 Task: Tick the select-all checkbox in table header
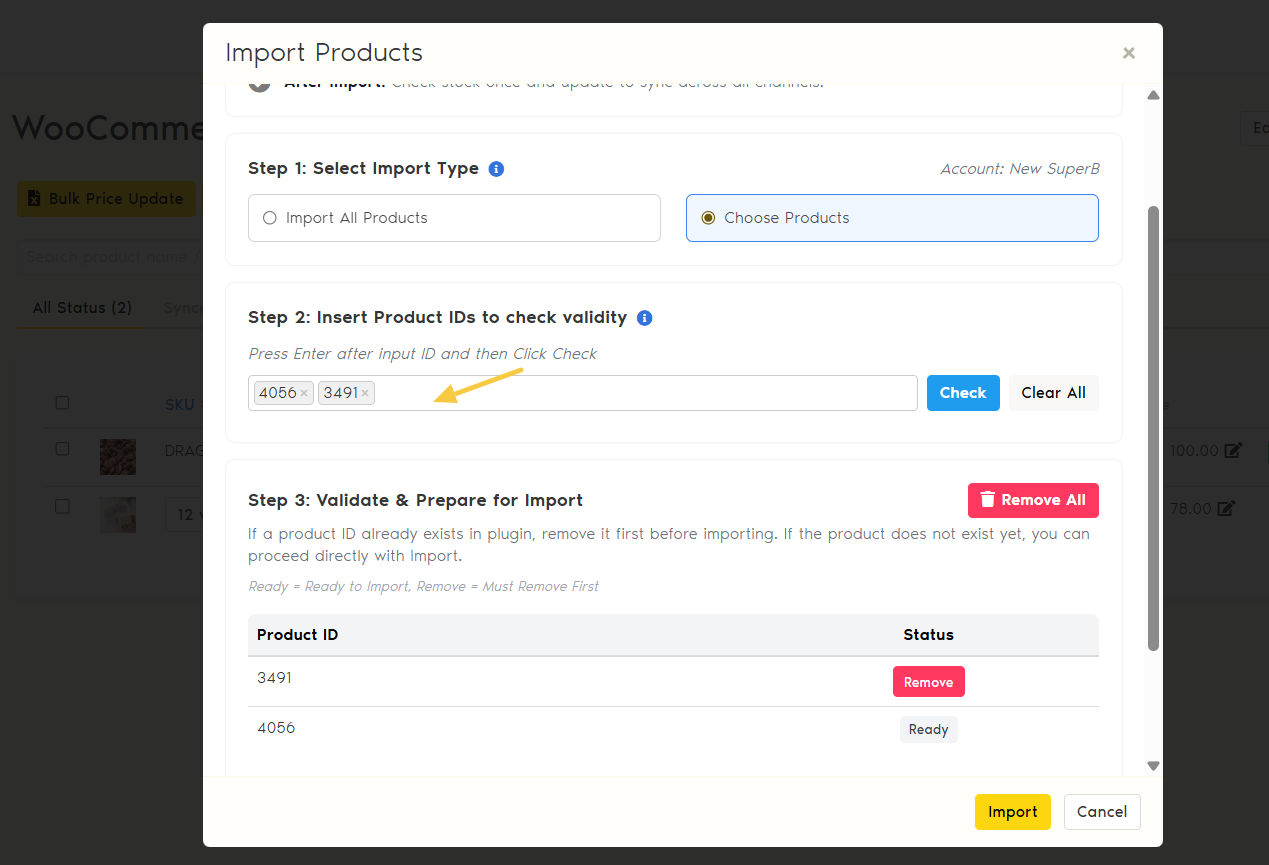coord(62,403)
